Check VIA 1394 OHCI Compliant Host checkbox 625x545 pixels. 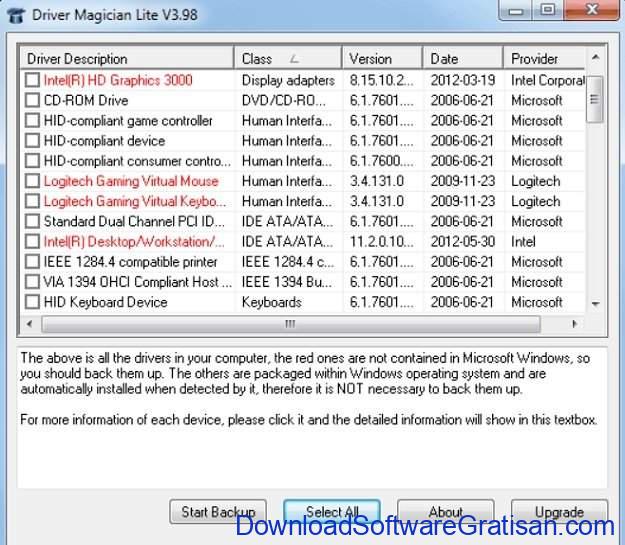(x=32, y=282)
